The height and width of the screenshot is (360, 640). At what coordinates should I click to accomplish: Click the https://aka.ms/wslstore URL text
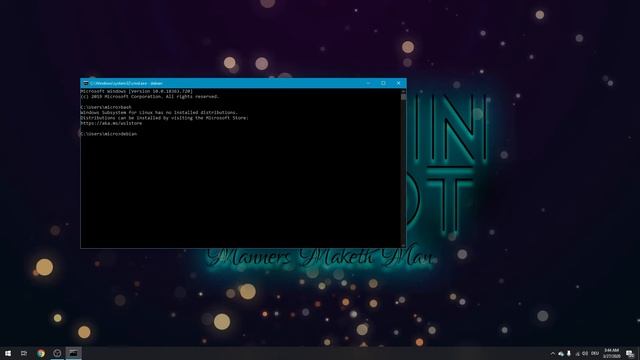111,123
